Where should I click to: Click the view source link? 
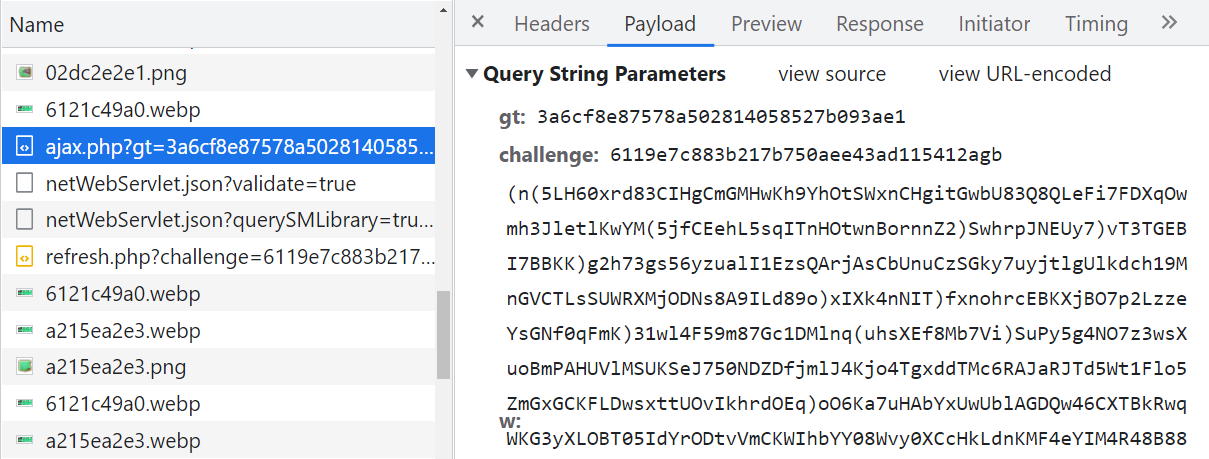tap(832, 74)
